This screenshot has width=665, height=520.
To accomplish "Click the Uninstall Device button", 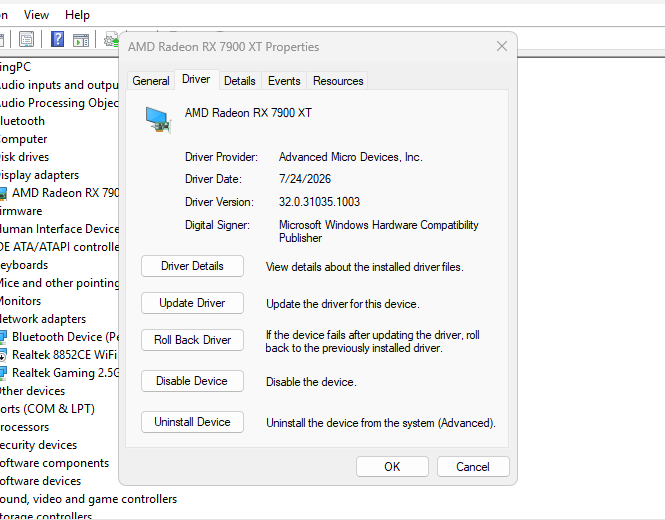I will click(x=192, y=422).
